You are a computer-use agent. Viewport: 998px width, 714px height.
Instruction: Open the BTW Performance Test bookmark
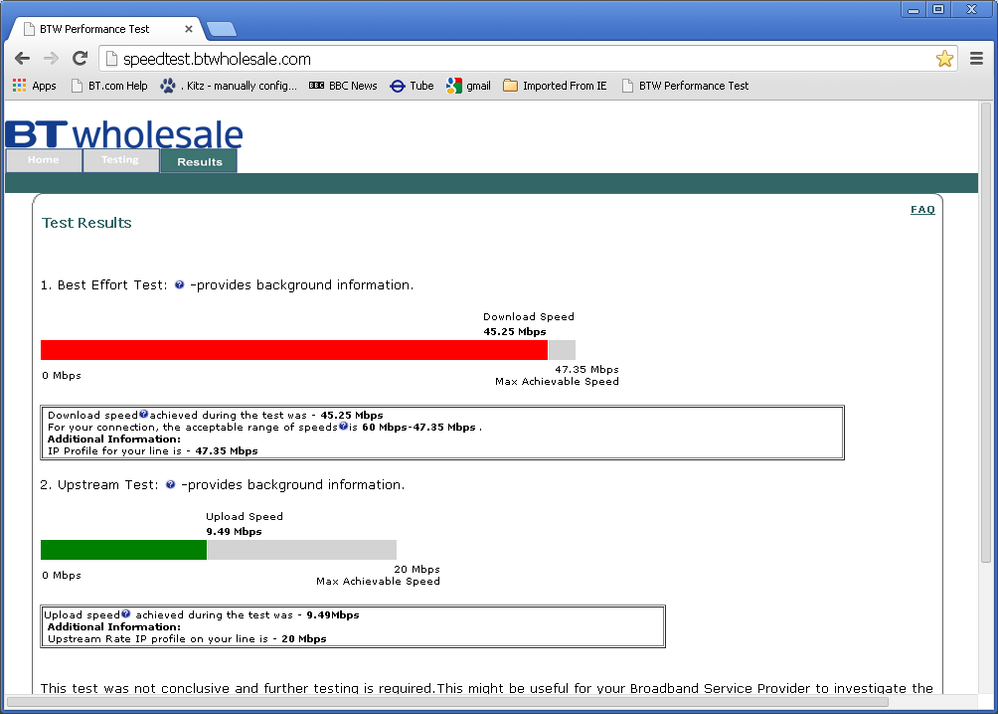685,85
